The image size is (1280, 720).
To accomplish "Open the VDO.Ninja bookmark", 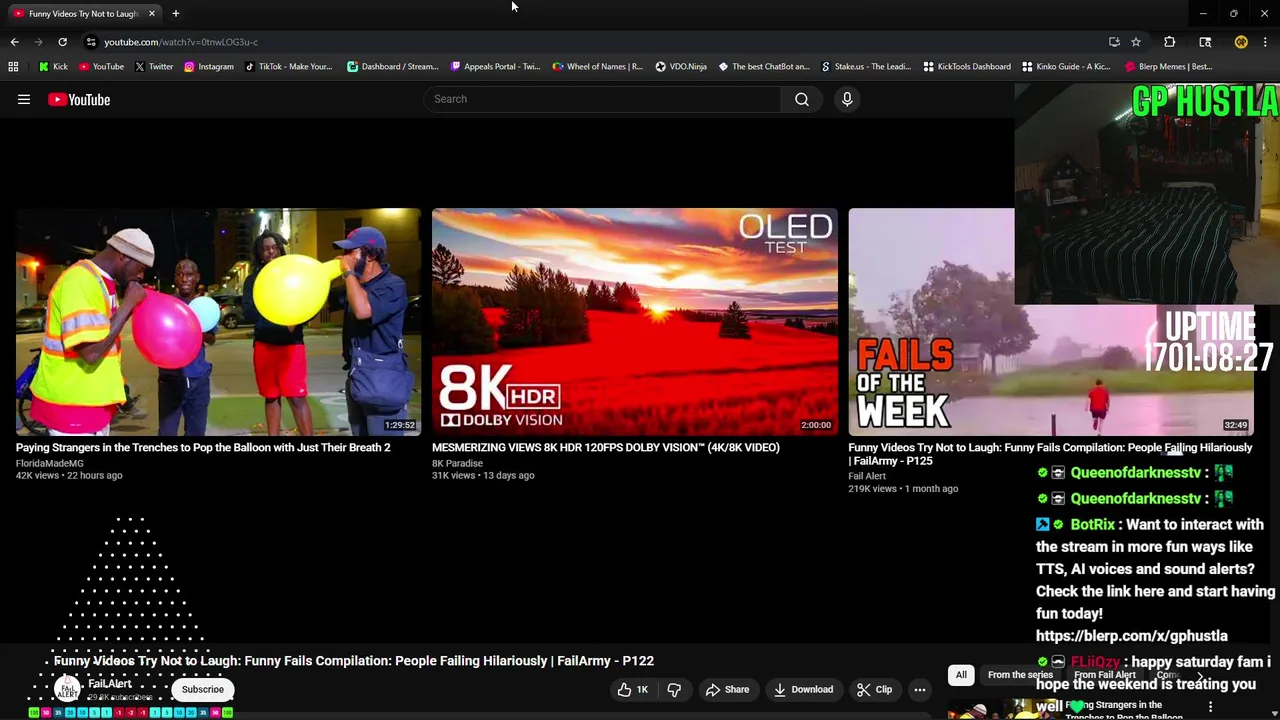I will pyautogui.click(x=680, y=66).
